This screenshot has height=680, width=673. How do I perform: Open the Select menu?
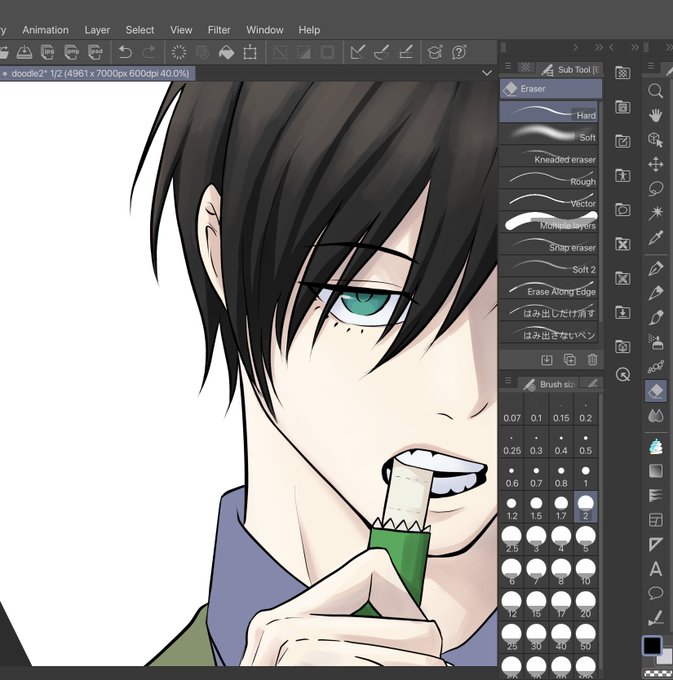coord(140,30)
